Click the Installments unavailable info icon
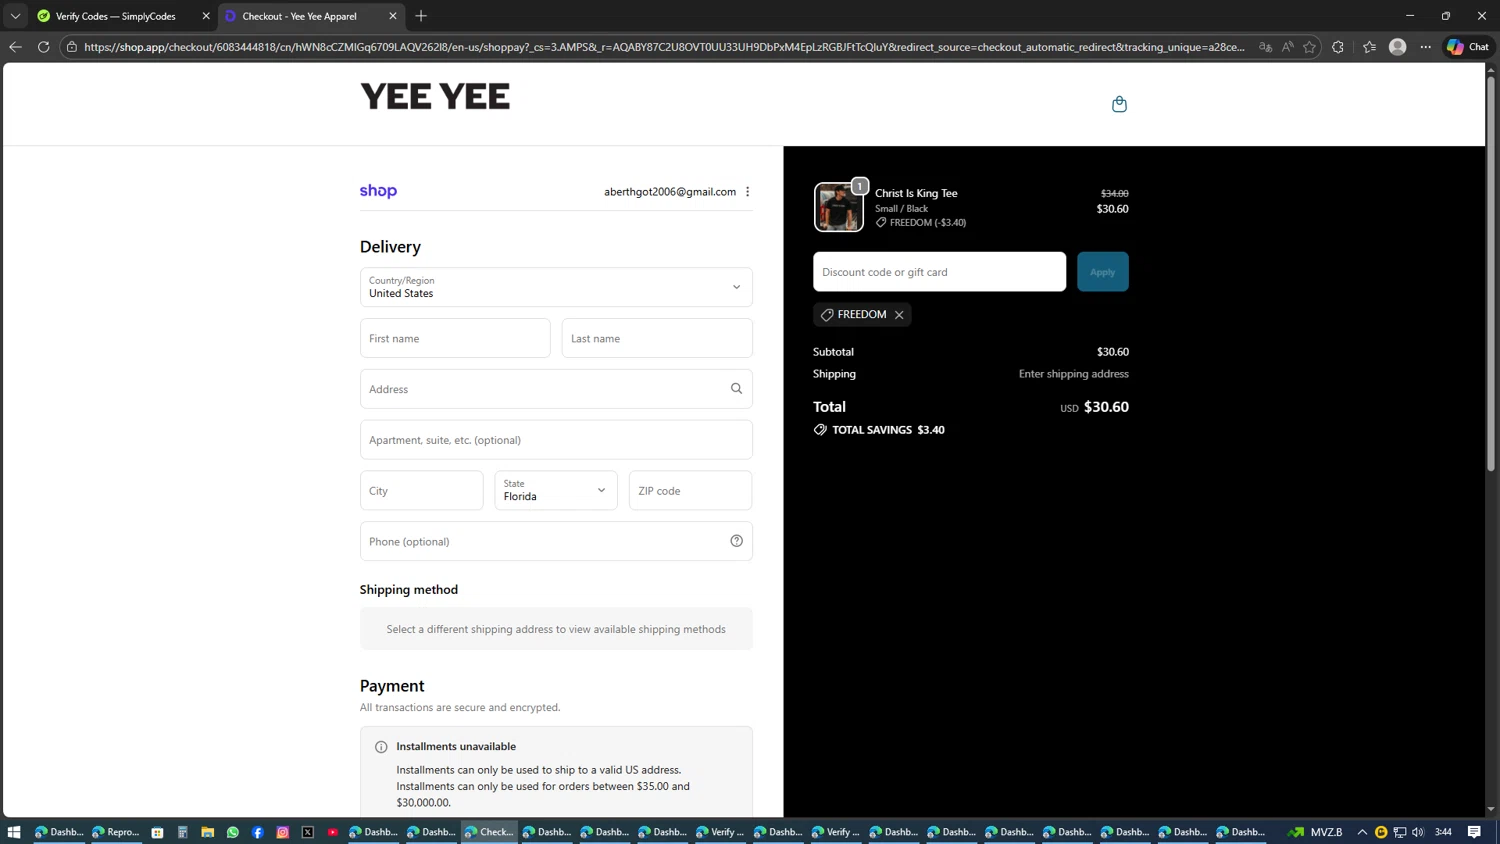The height and width of the screenshot is (844, 1500). (x=381, y=747)
